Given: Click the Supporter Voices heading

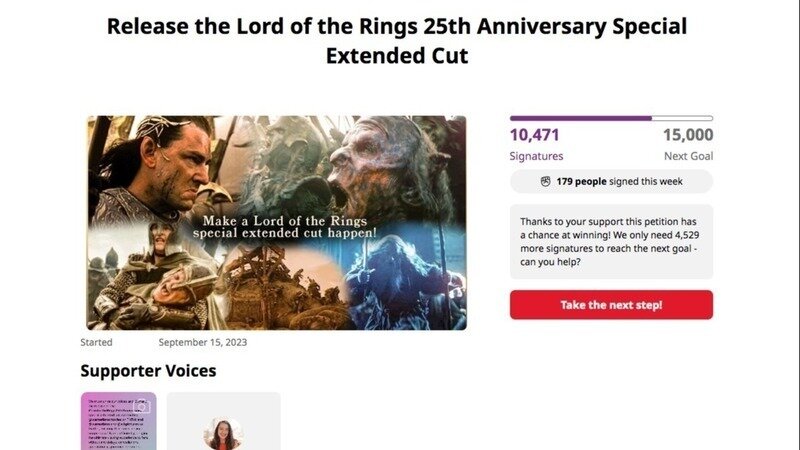Looking at the screenshot, I should point(148,371).
